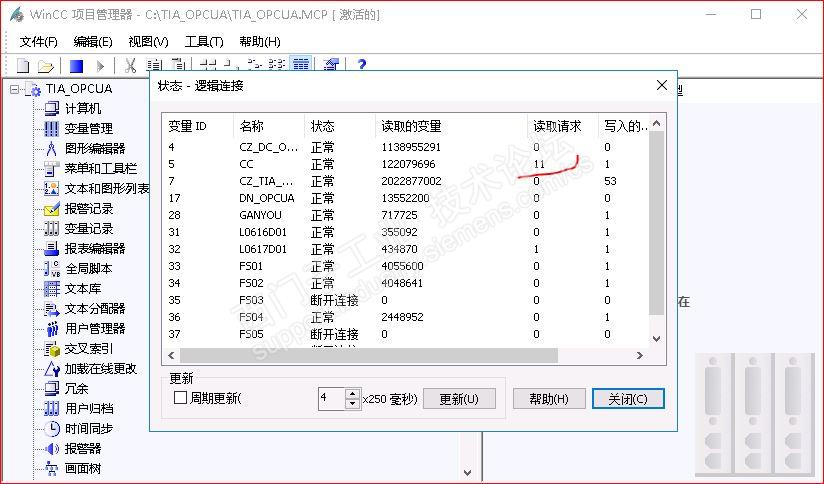
Task: Switch to large icons view
Action: [x=208, y=65]
